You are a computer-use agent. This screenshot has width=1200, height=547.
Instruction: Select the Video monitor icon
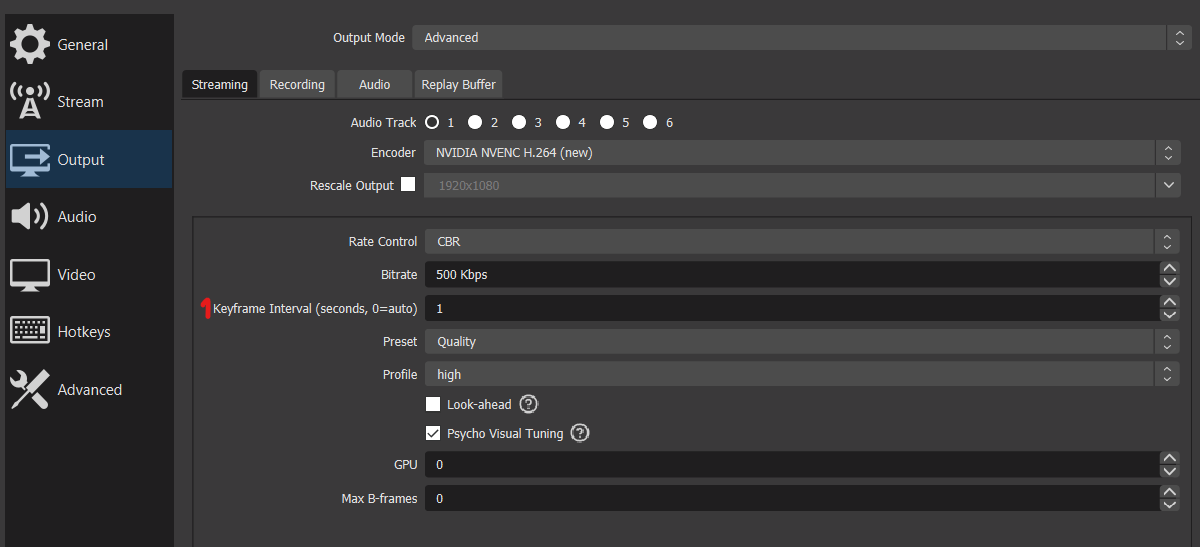[29, 275]
